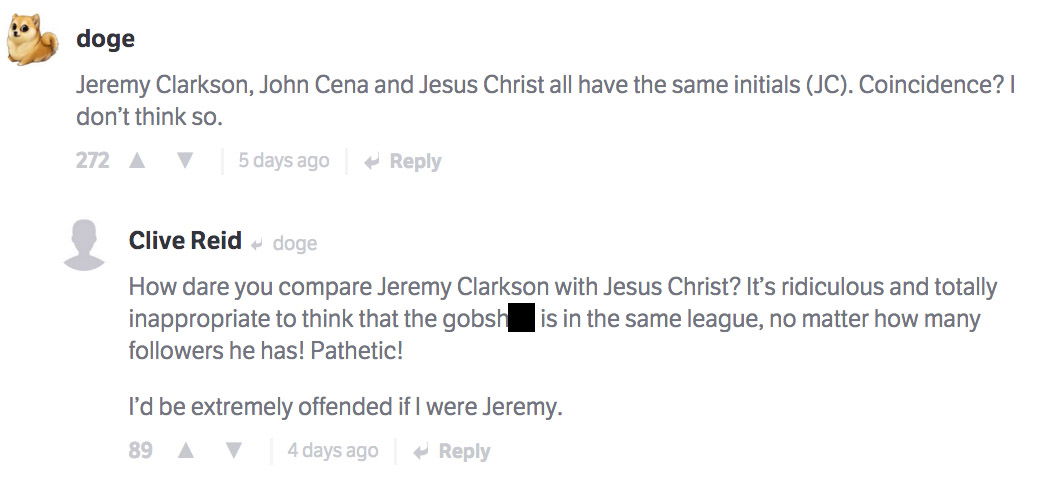Open the "4 days ago" timestamp permalink
The image size is (1051, 481).
point(333,451)
